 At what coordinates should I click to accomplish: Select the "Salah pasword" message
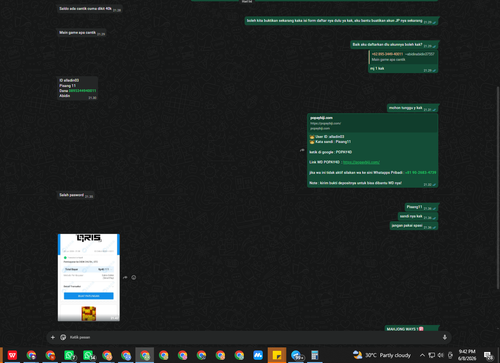tap(76, 195)
